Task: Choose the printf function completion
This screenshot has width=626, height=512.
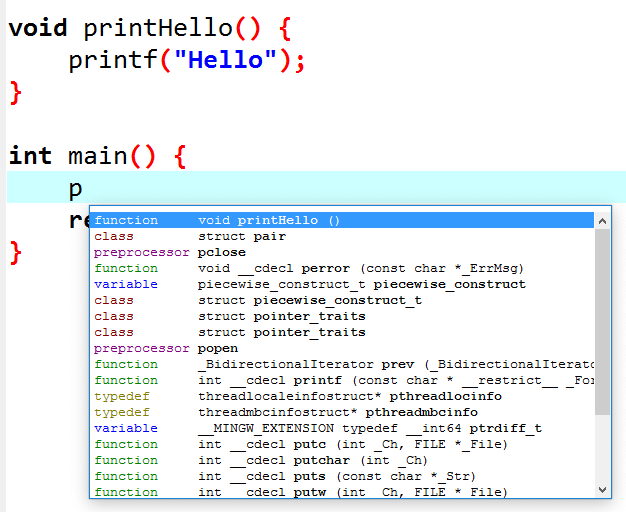Action: click(x=342, y=380)
